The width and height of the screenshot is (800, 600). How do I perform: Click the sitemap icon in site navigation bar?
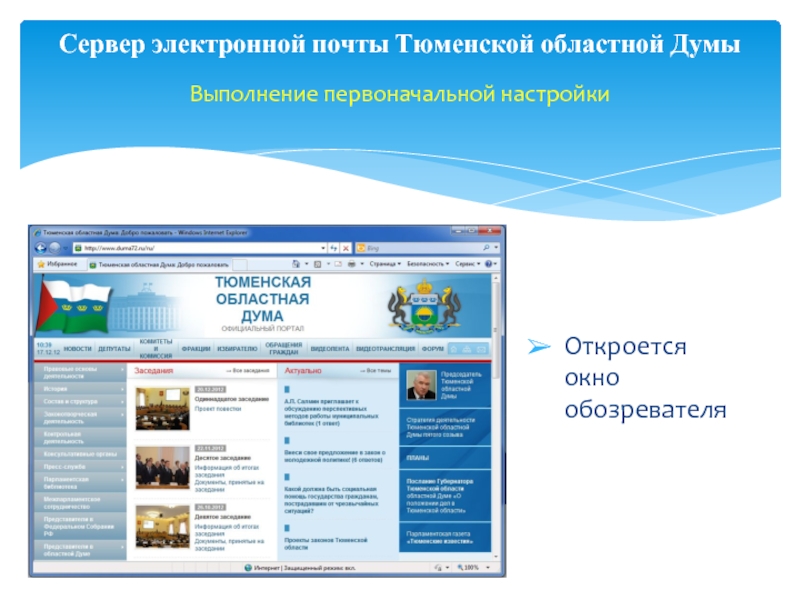[467, 349]
